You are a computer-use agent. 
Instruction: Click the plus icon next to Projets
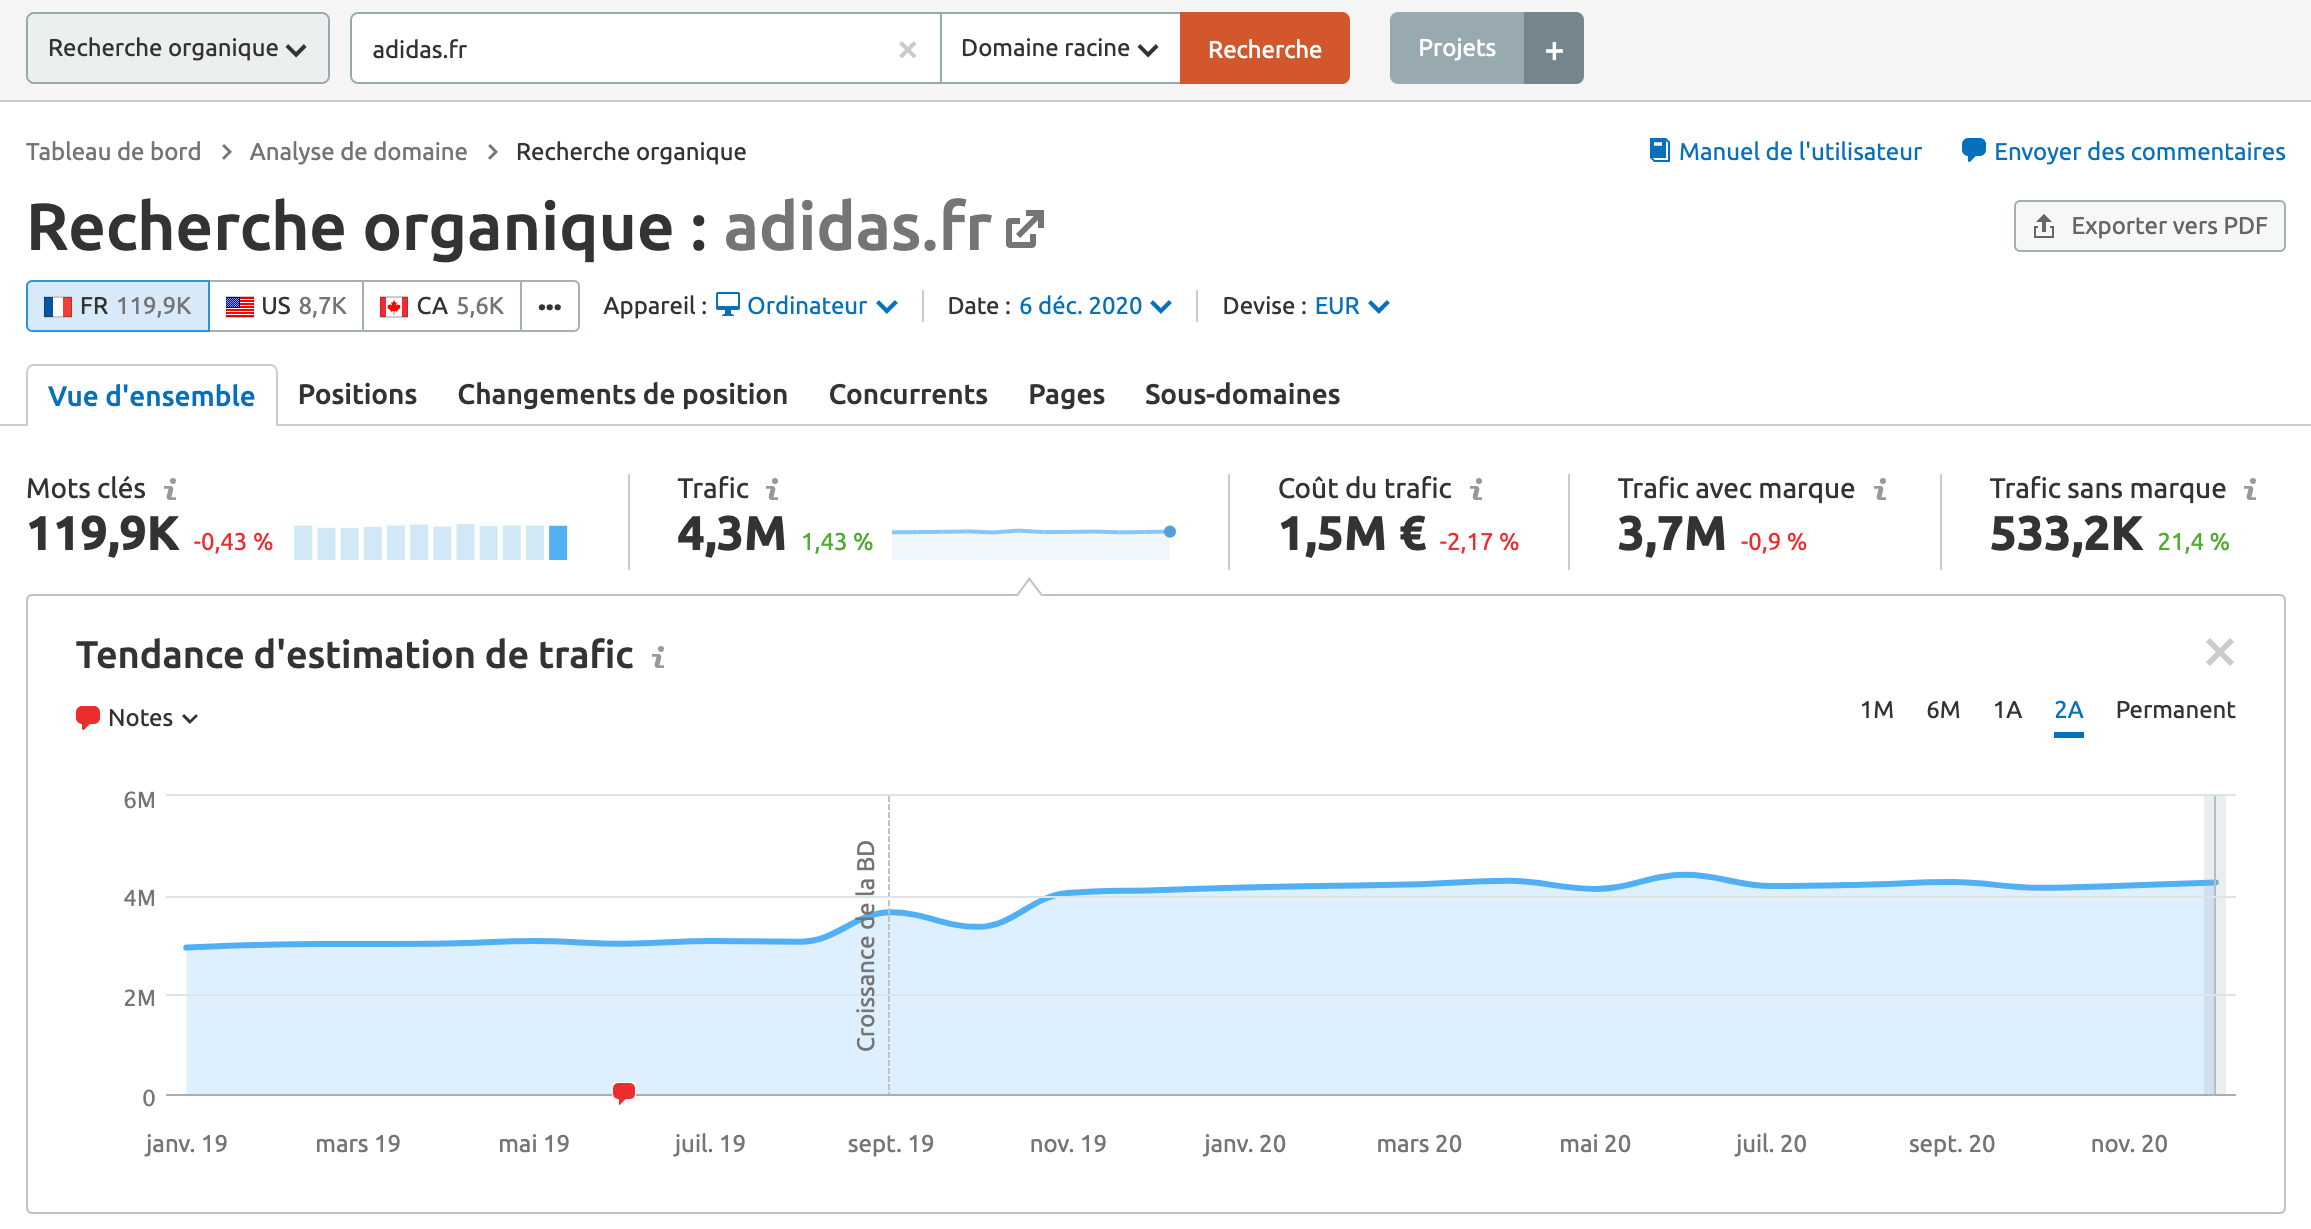tap(1554, 49)
